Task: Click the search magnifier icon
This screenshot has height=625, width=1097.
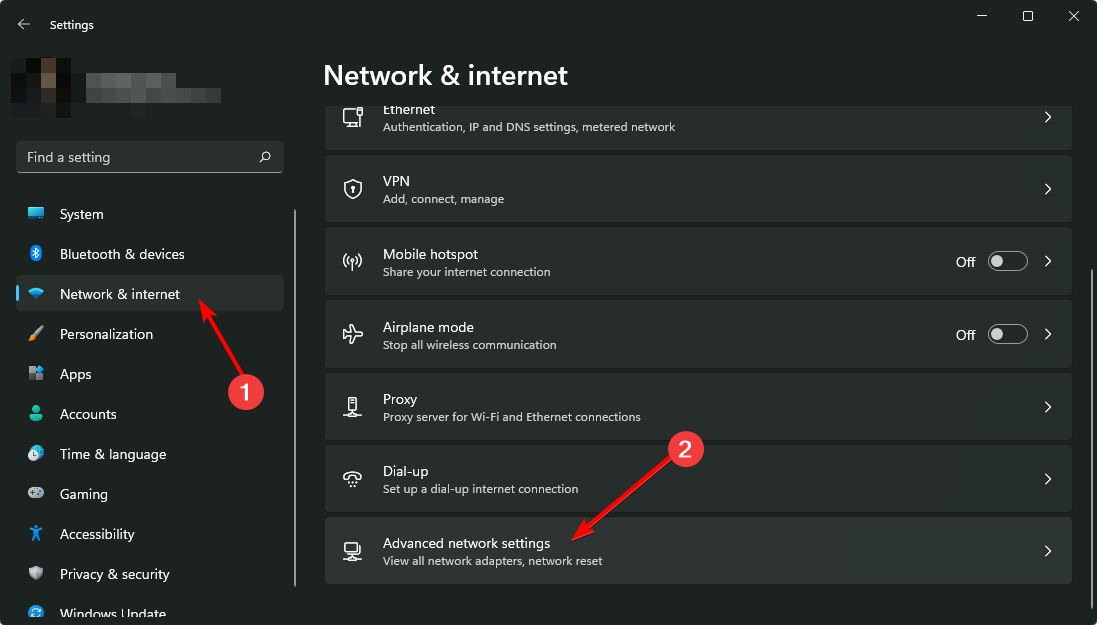Action: [x=265, y=157]
